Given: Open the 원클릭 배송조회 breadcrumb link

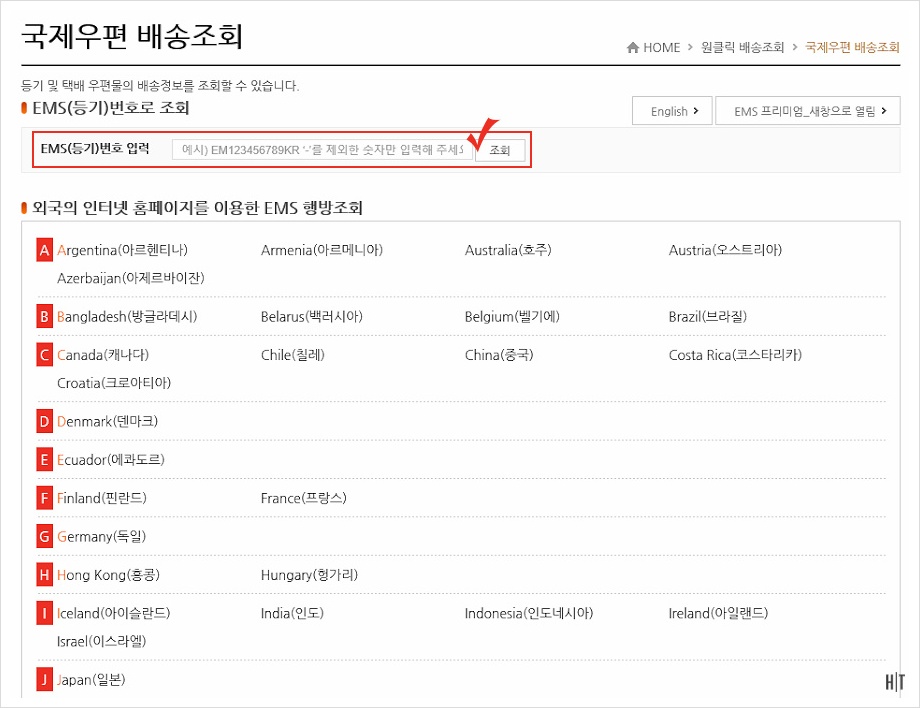Looking at the screenshot, I should (x=742, y=48).
